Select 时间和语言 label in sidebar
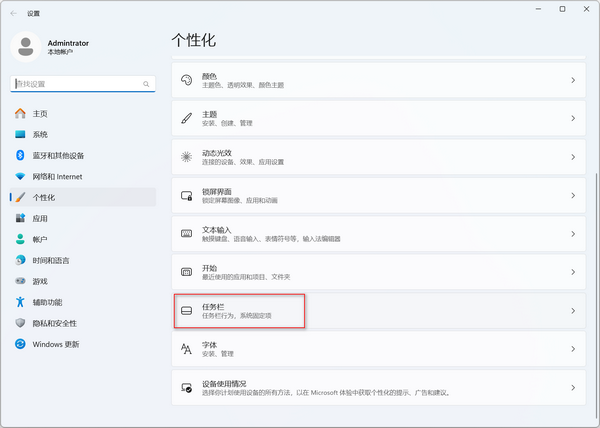This screenshot has width=600, height=428. click(51, 260)
